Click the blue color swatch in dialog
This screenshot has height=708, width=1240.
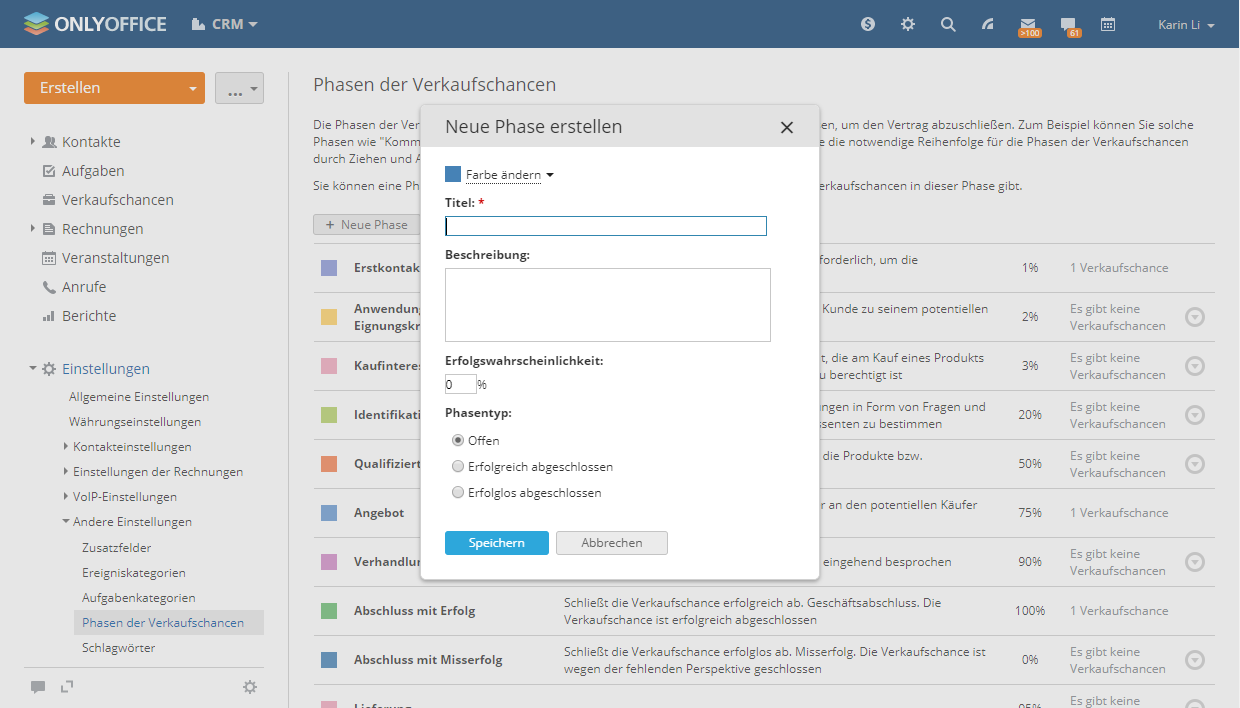click(453, 175)
